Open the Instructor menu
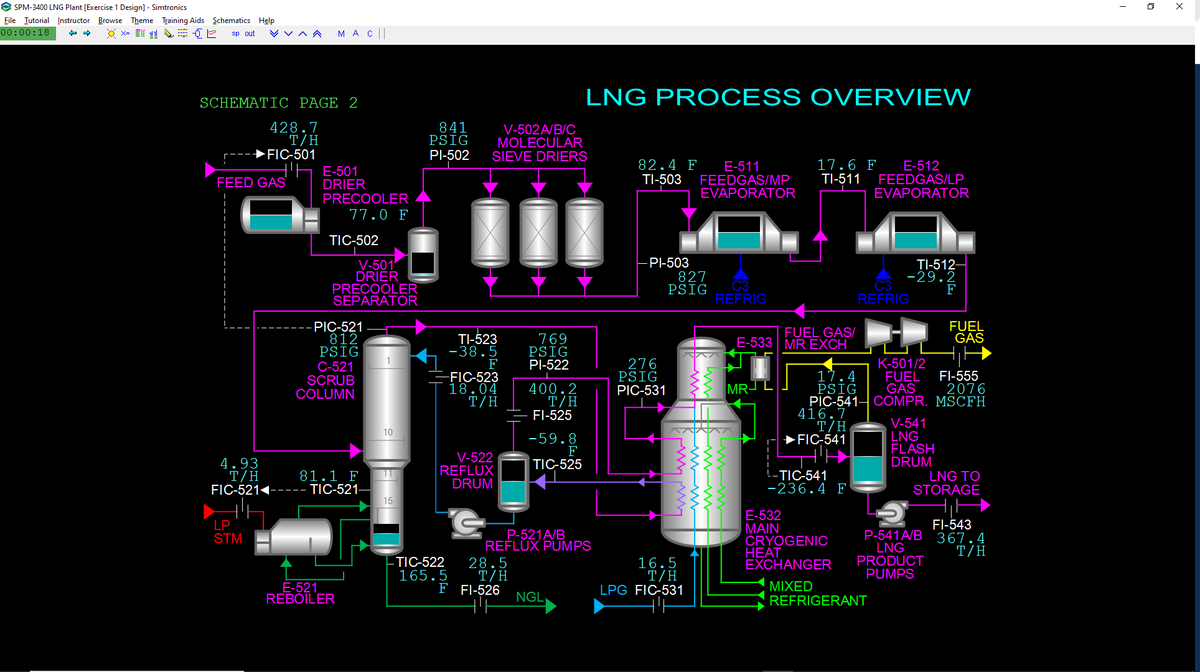Image resolution: width=1200 pixels, height=672 pixels. 74,20
